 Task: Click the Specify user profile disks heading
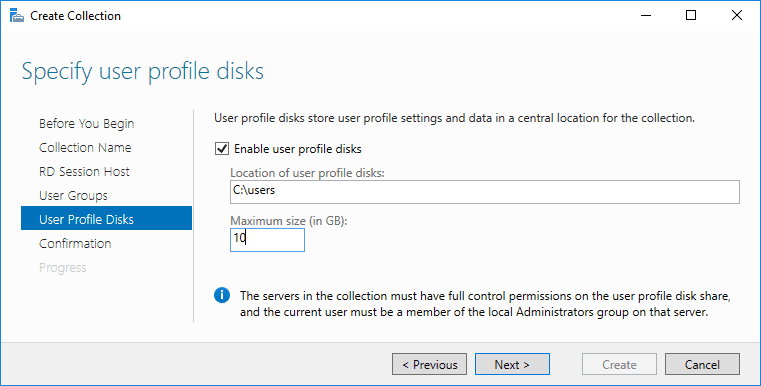point(143,71)
